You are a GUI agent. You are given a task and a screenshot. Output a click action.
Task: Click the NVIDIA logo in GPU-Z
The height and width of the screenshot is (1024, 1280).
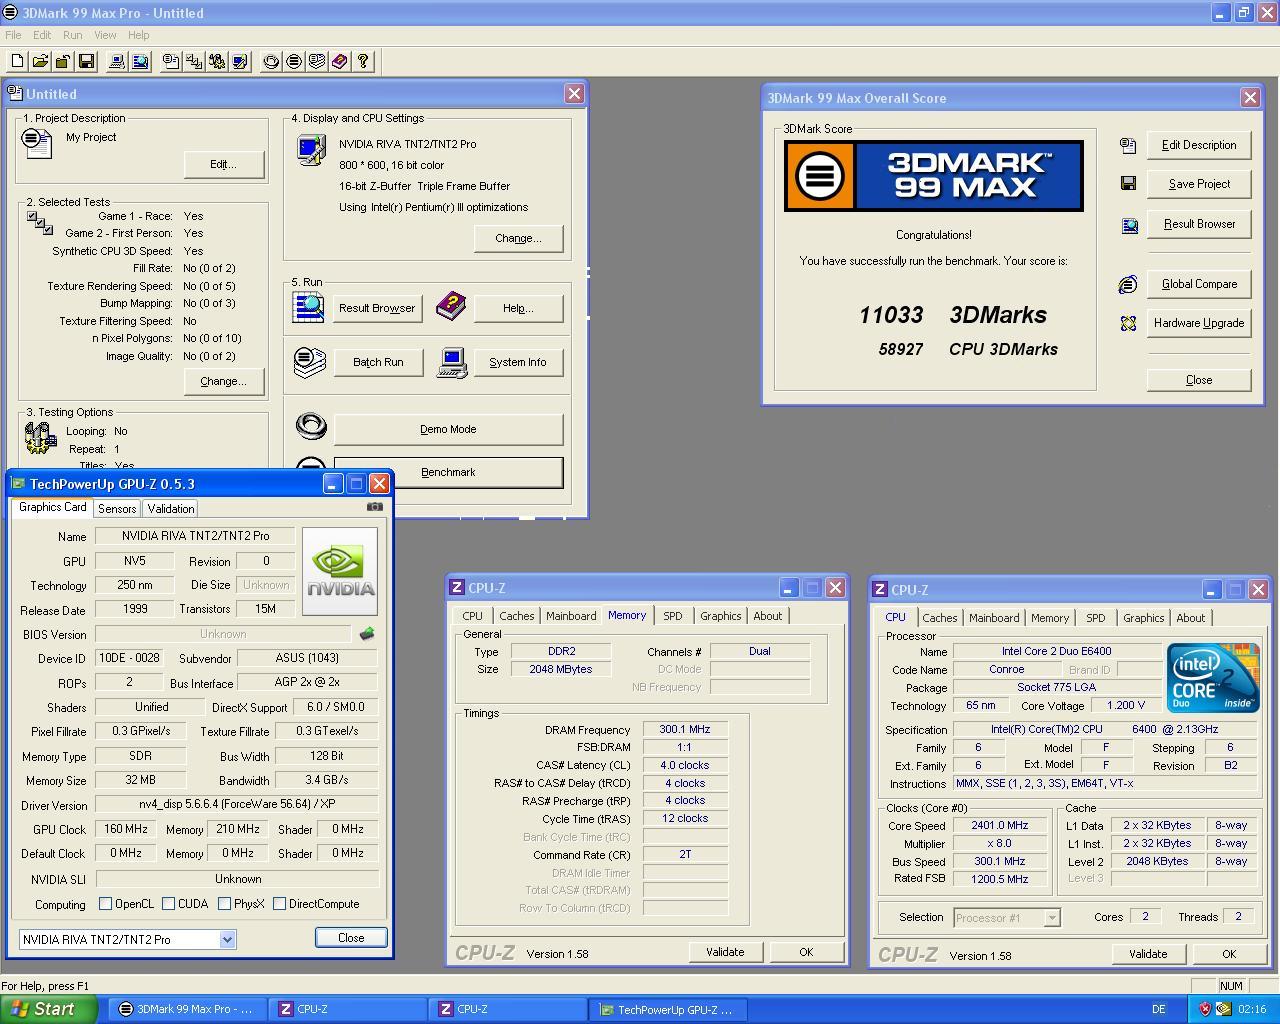[x=340, y=571]
